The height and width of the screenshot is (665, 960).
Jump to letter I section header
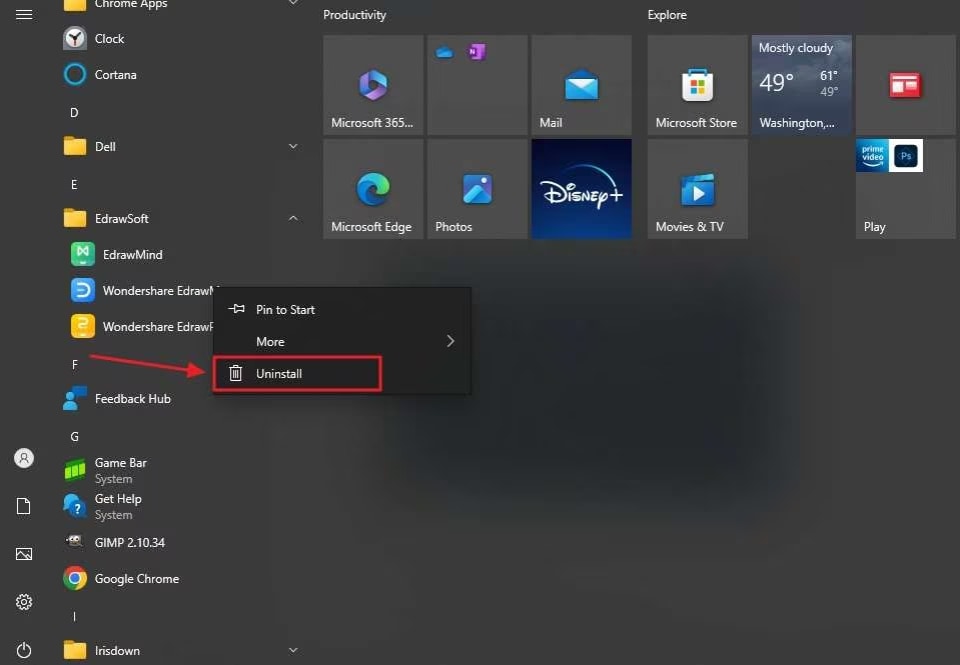point(74,617)
